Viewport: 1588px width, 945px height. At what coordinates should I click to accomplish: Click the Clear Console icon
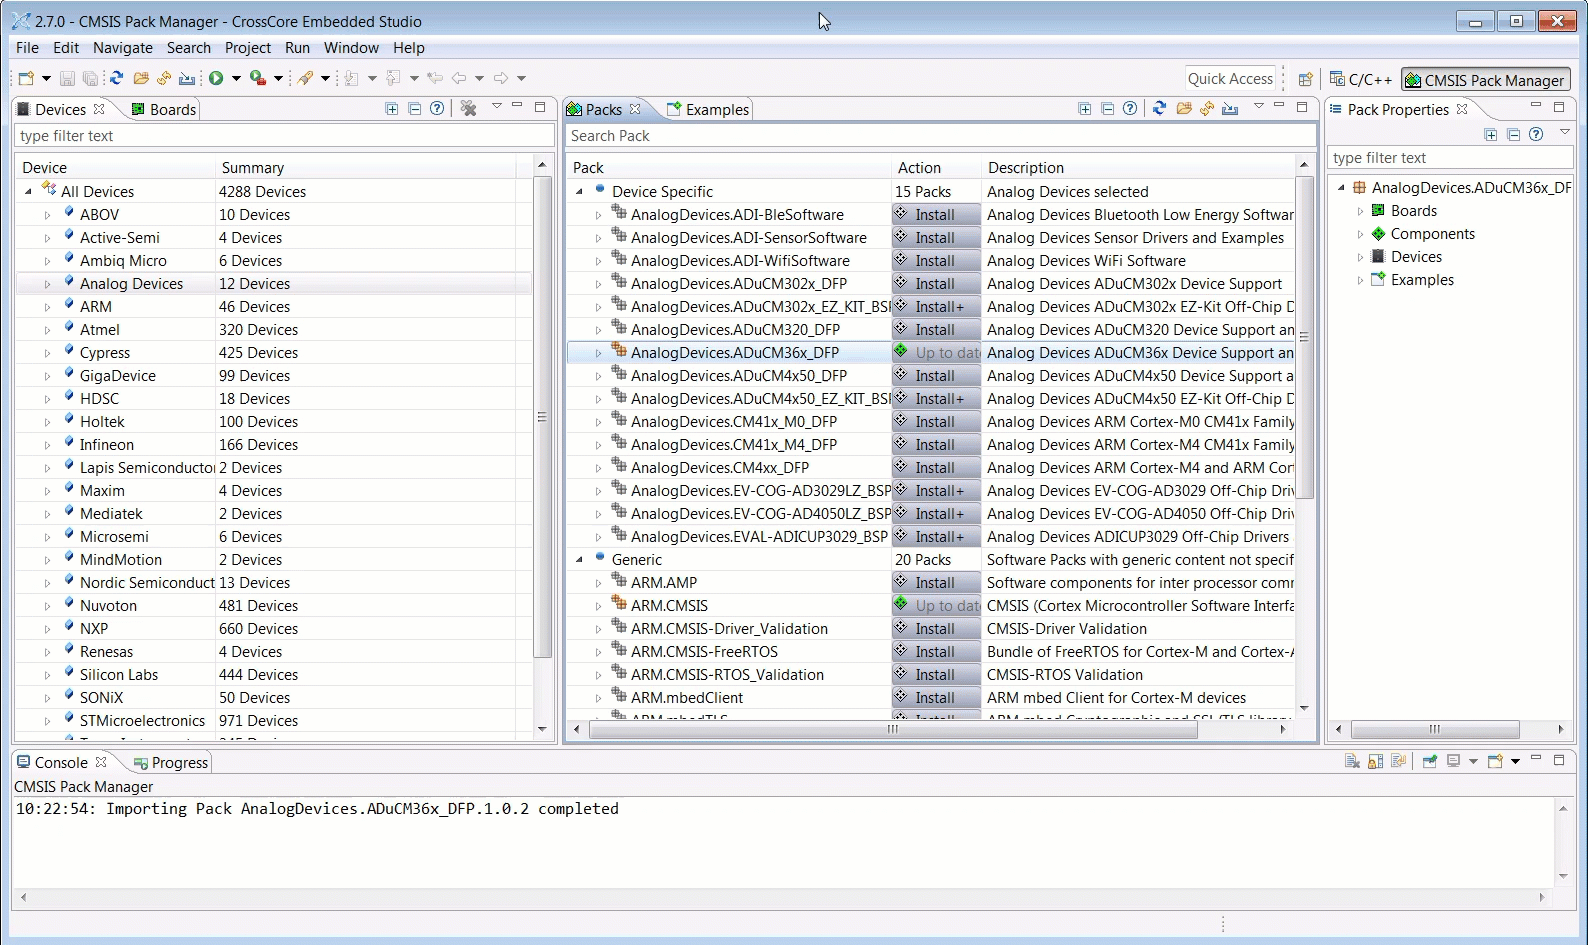(x=1352, y=762)
